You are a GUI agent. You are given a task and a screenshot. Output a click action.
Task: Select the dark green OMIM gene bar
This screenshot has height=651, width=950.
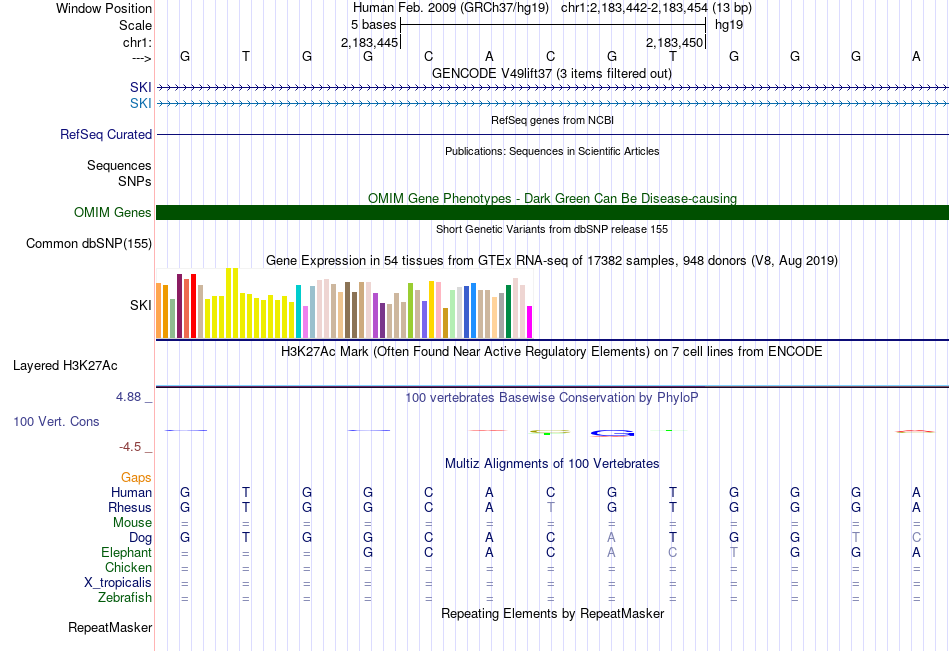click(x=552, y=212)
